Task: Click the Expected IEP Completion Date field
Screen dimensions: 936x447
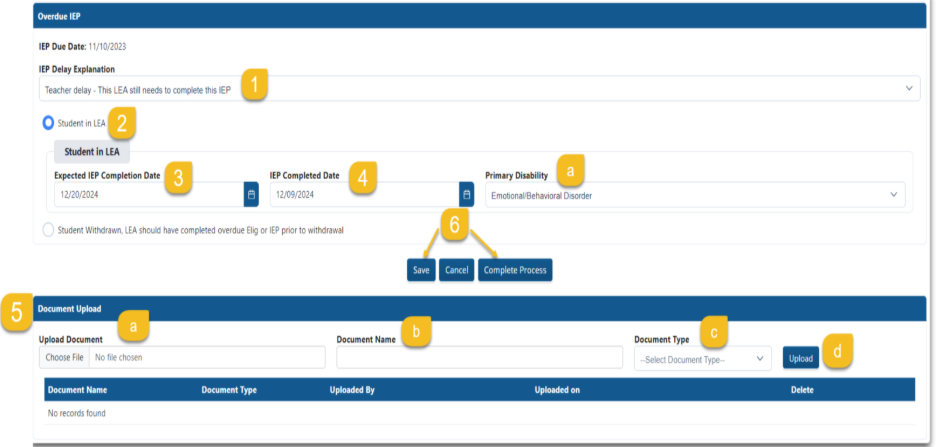Action: (x=148, y=195)
